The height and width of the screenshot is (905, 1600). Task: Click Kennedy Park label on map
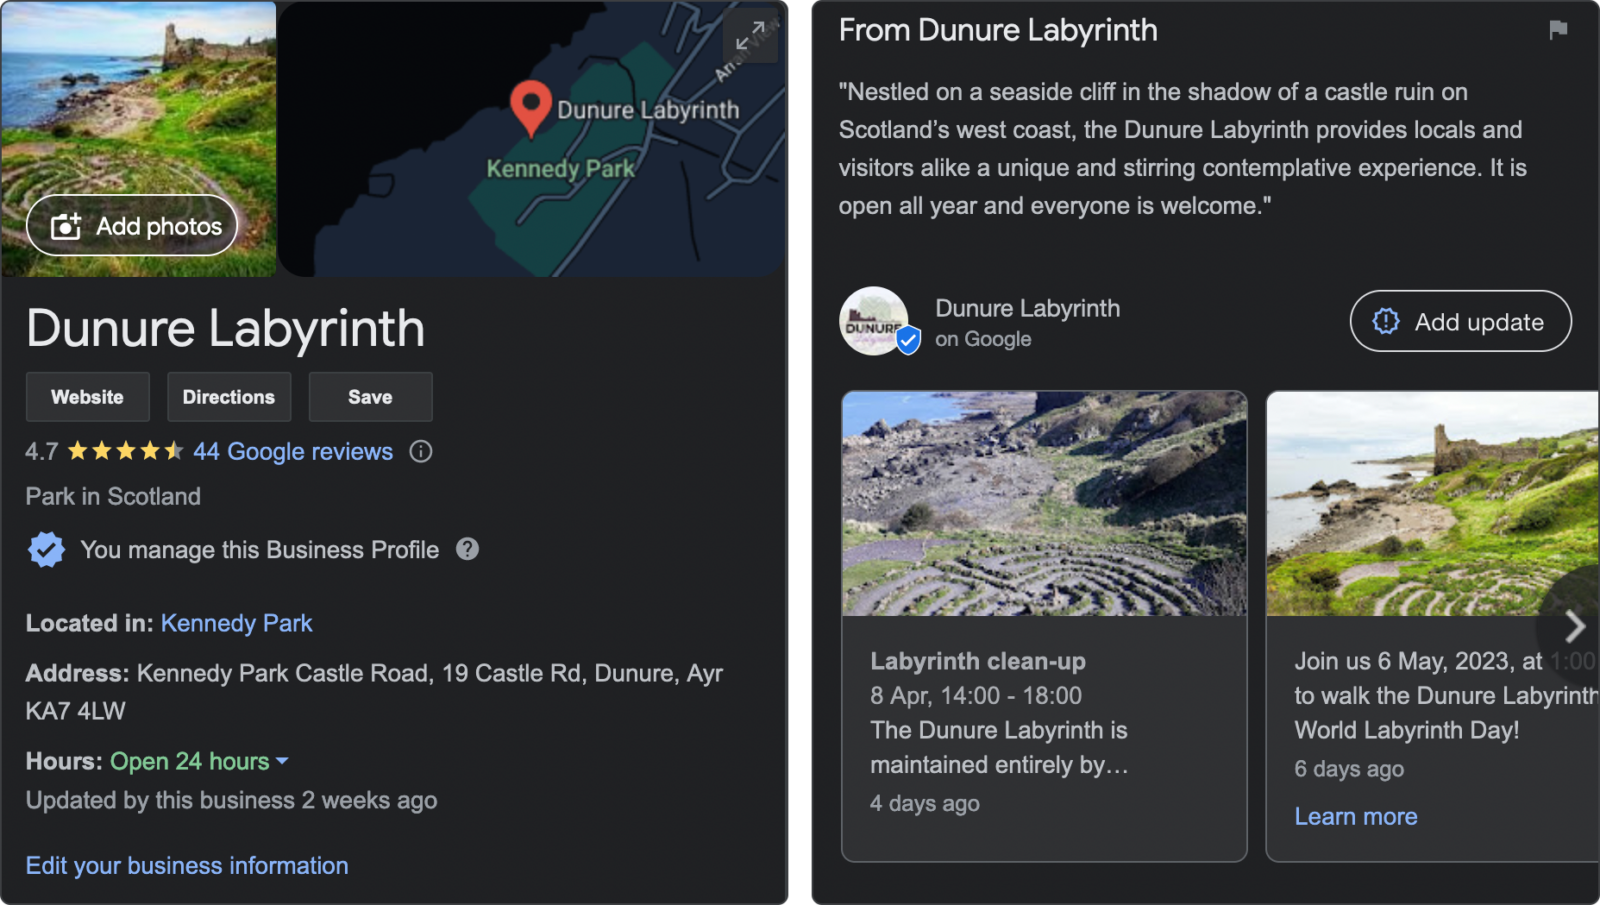(x=560, y=168)
